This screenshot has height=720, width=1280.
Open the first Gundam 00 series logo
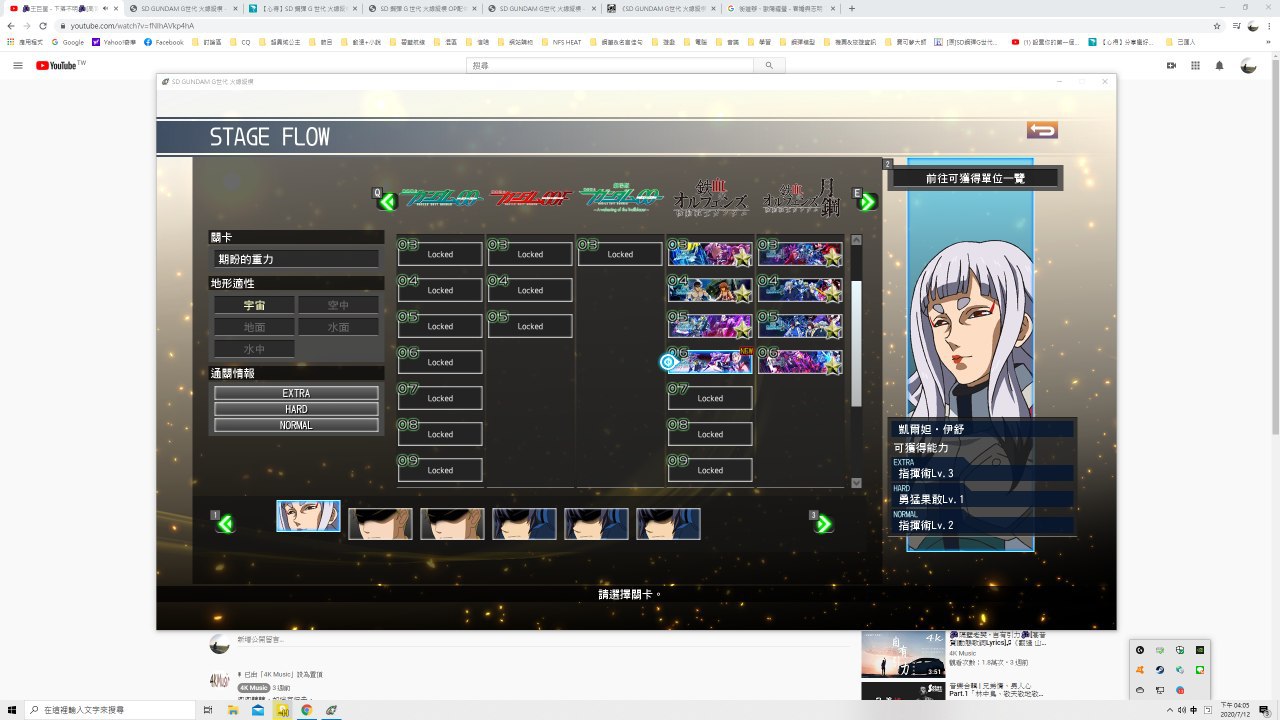tap(441, 198)
